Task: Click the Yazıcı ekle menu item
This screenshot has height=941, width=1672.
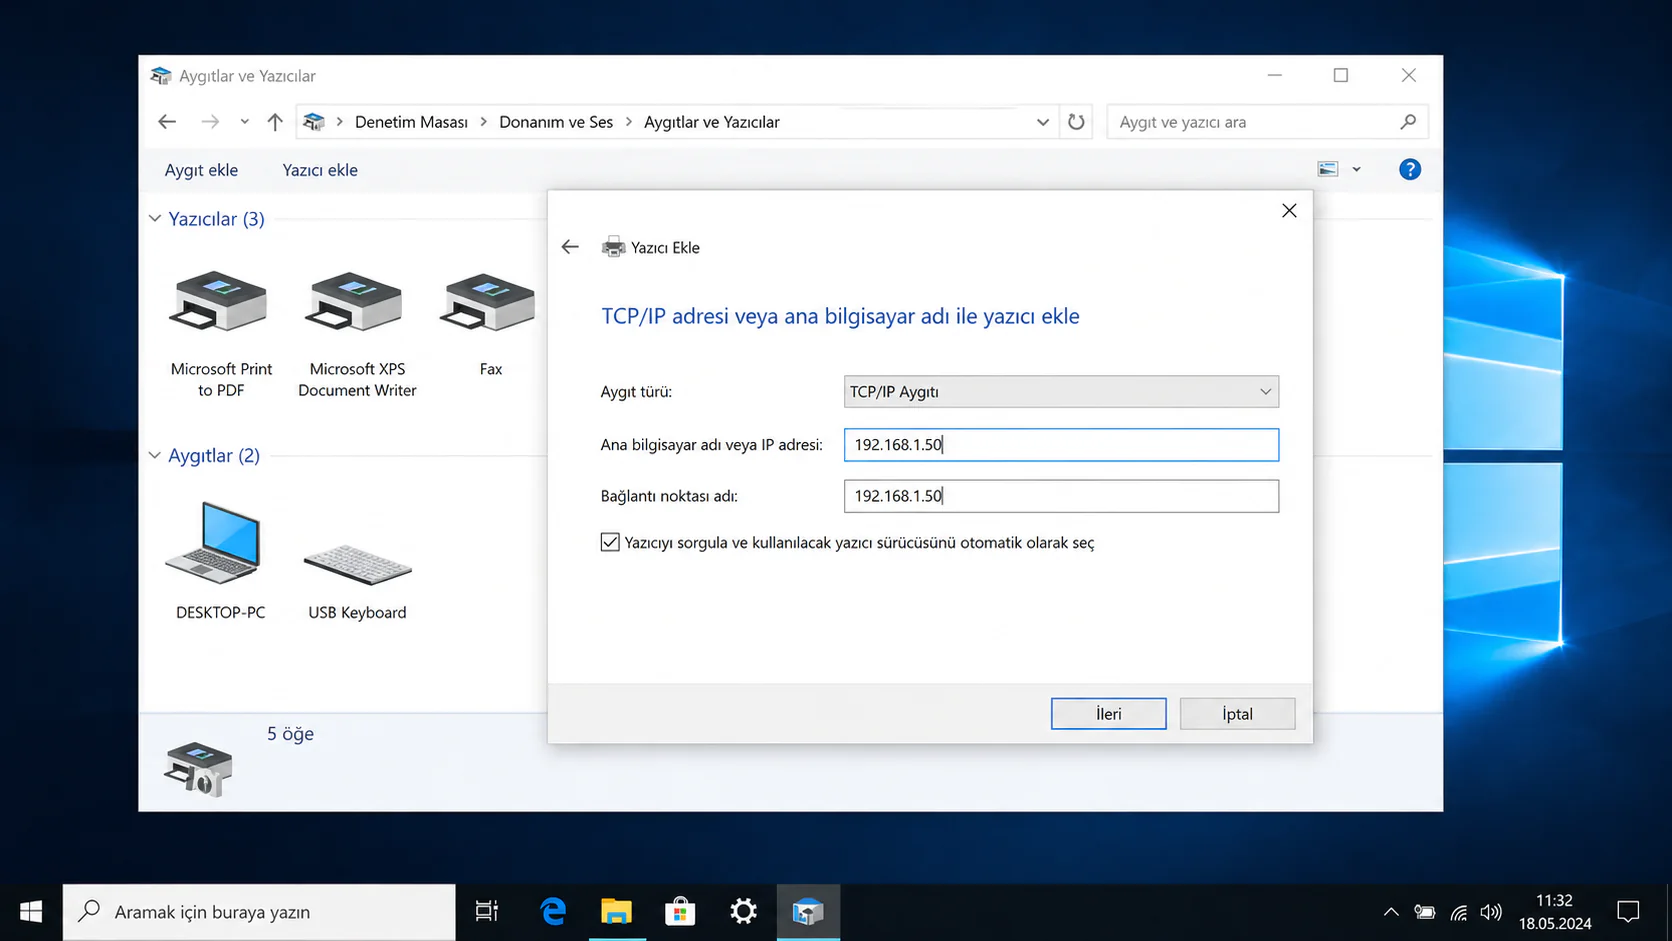Action: tap(319, 169)
